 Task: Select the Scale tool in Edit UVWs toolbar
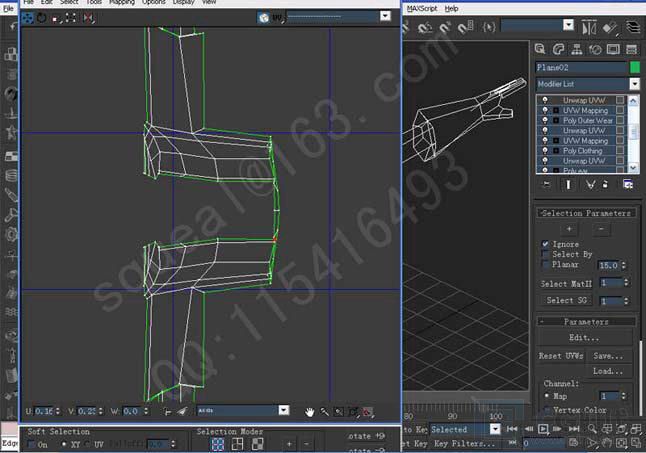coord(56,18)
